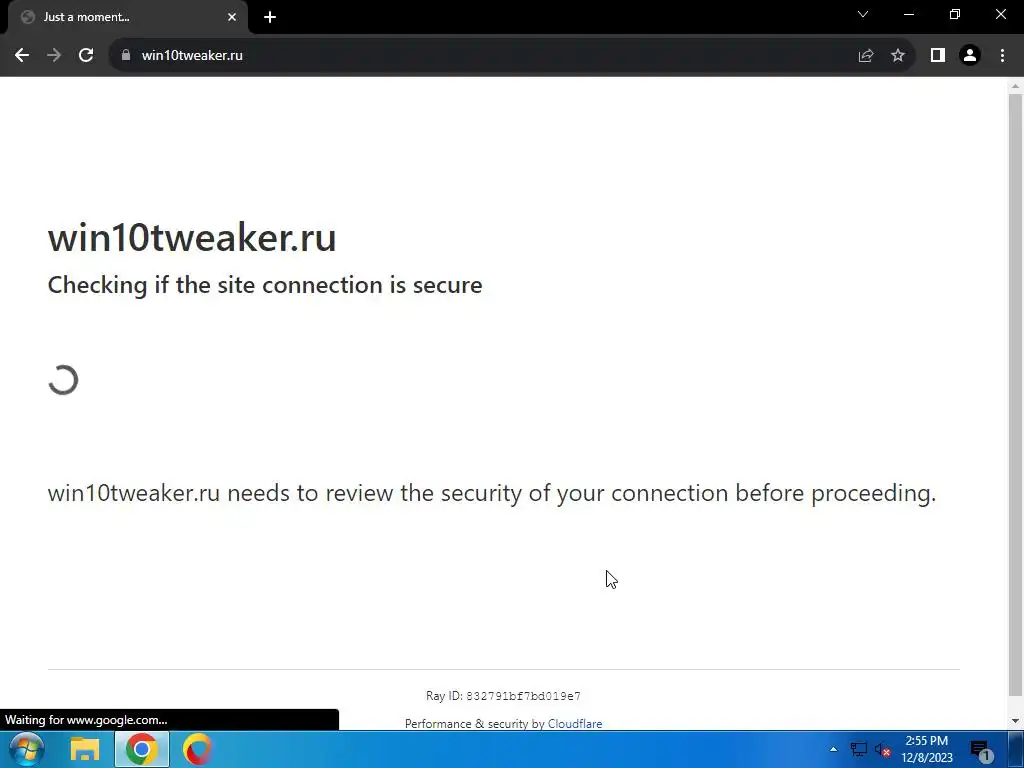1024x768 pixels.
Task: Minimize the Chrome window
Action: (x=909, y=14)
